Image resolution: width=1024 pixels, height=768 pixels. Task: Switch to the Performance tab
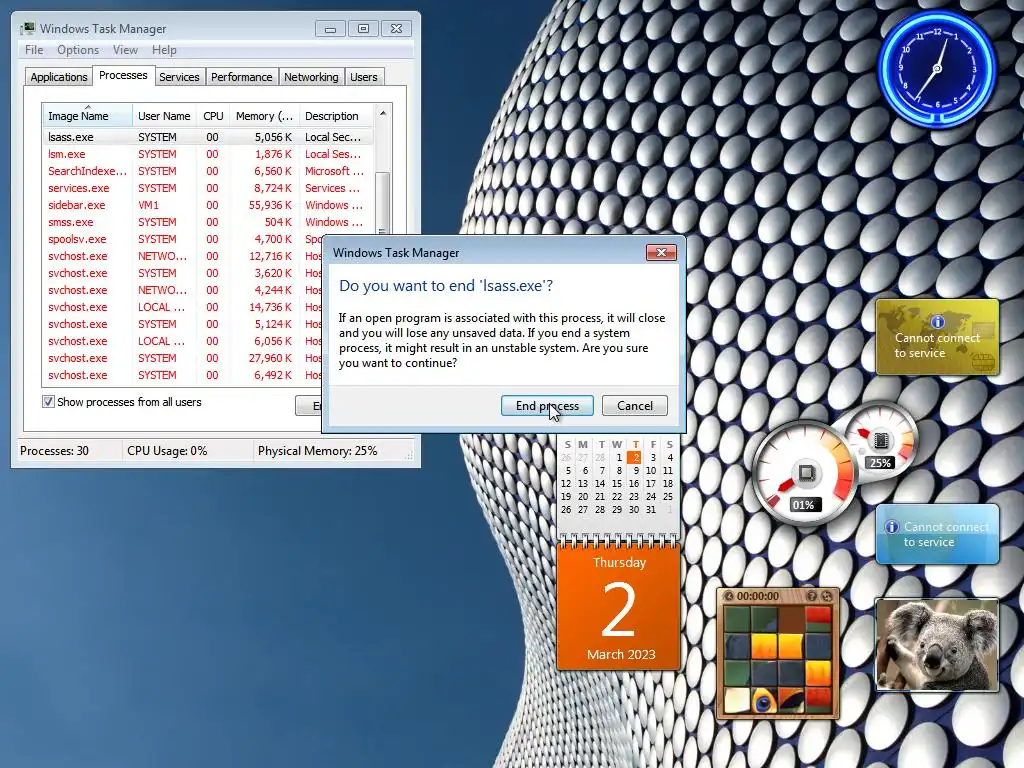coord(242,77)
